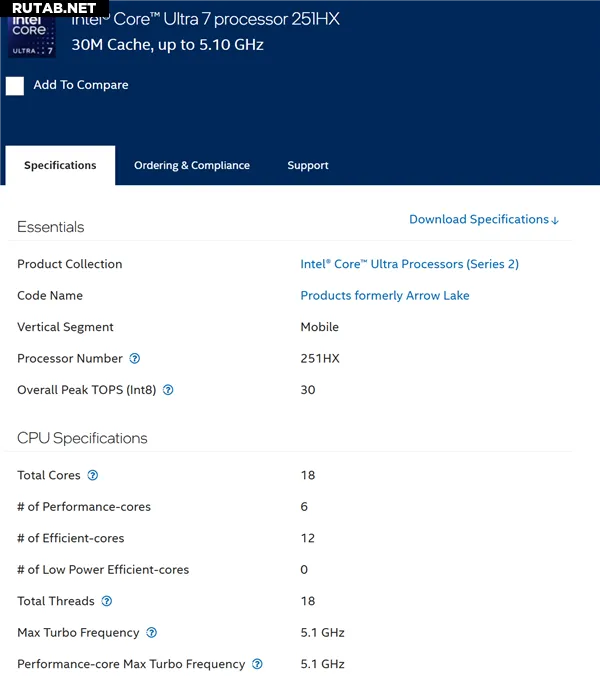This screenshot has width=600, height=676.
Task: Click help icon next to Total Threads
Action: tap(107, 601)
